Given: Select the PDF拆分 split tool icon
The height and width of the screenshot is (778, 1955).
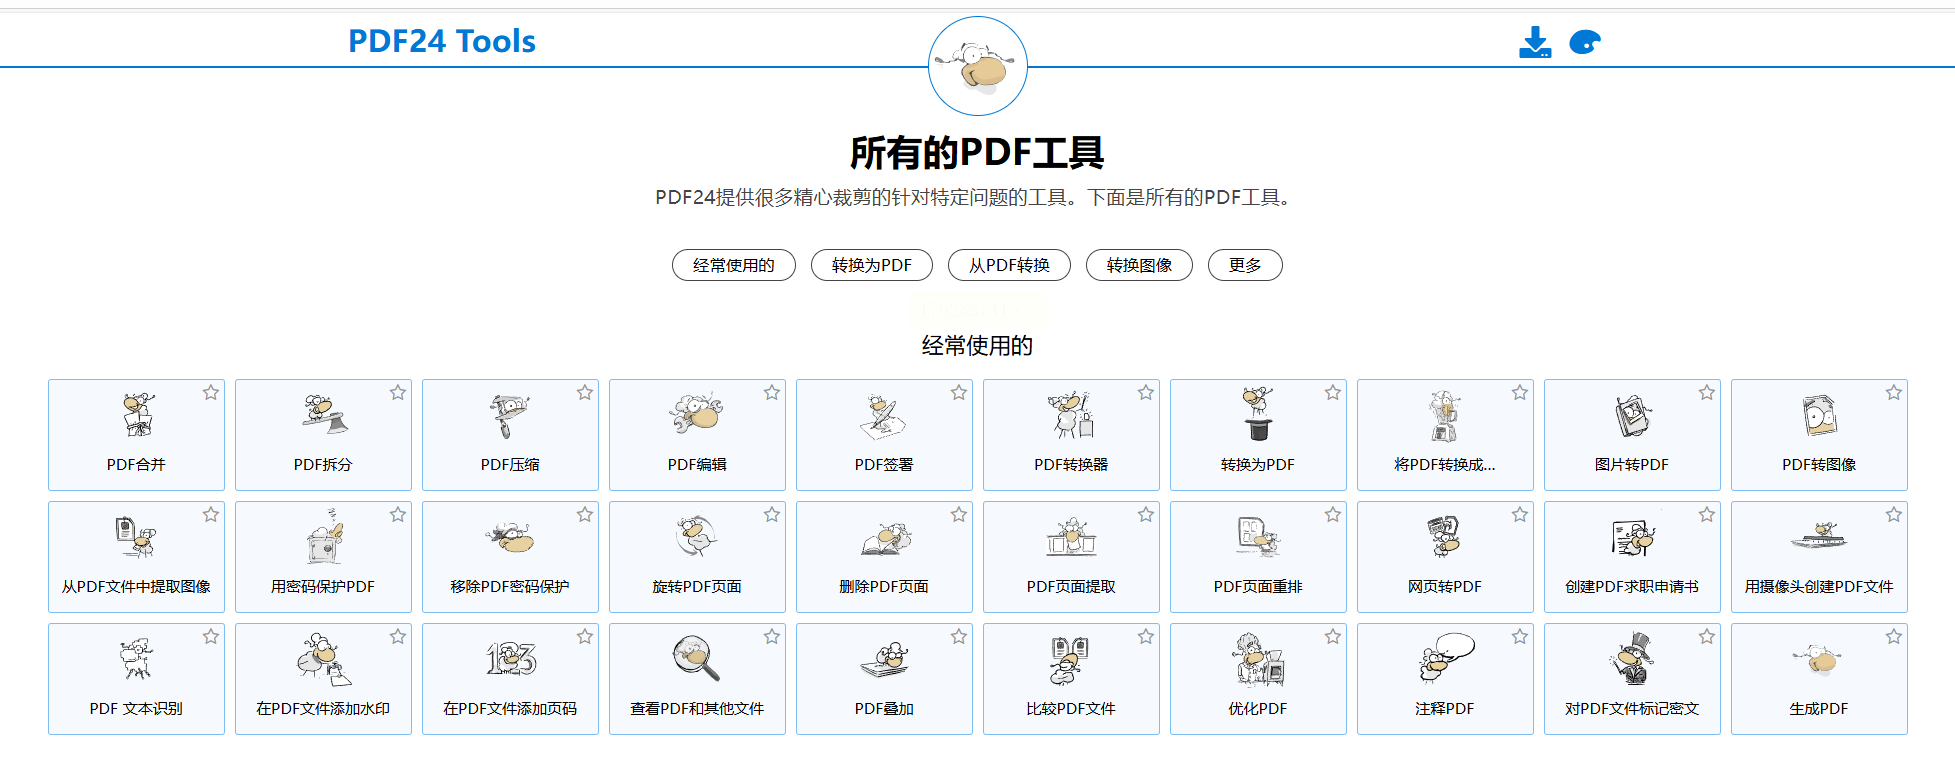Looking at the screenshot, I should tap(323, 414).
